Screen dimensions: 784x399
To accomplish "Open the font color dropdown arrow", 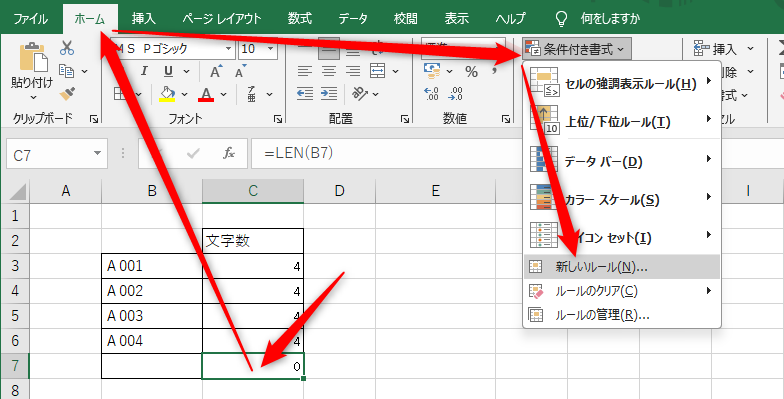I will (224, 94).
